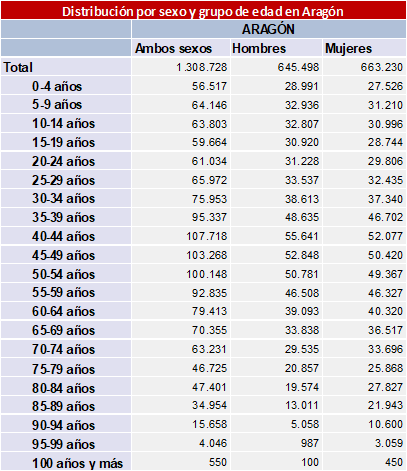Image resolution: width=407 pixels, height=471 pixels.
Task: Select the 65-69 años row label
Action: [x=64, y=330]
